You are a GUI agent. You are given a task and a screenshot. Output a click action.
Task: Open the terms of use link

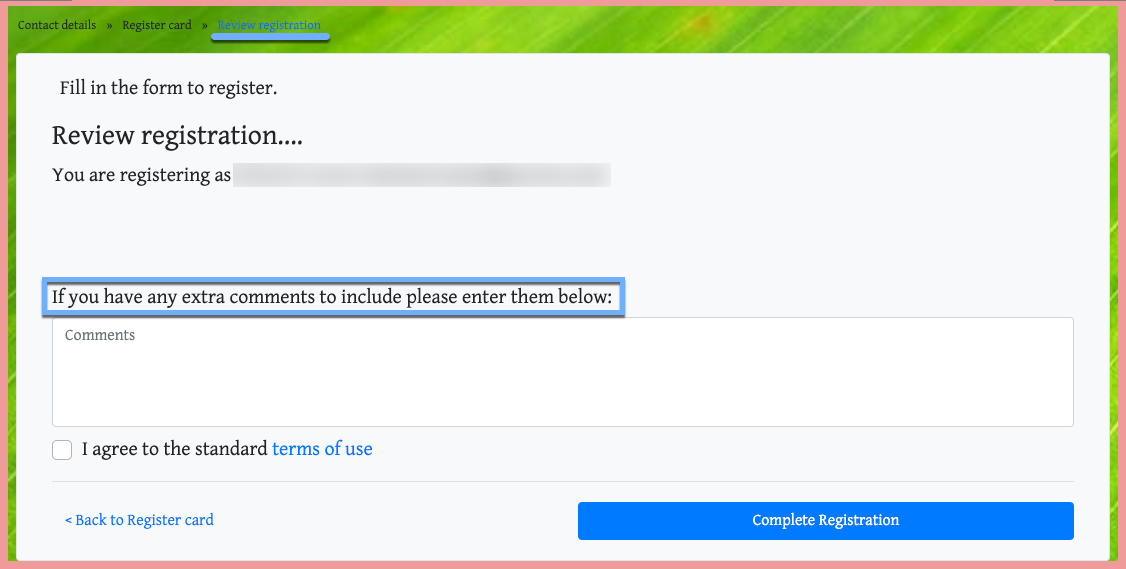point(322,449)
